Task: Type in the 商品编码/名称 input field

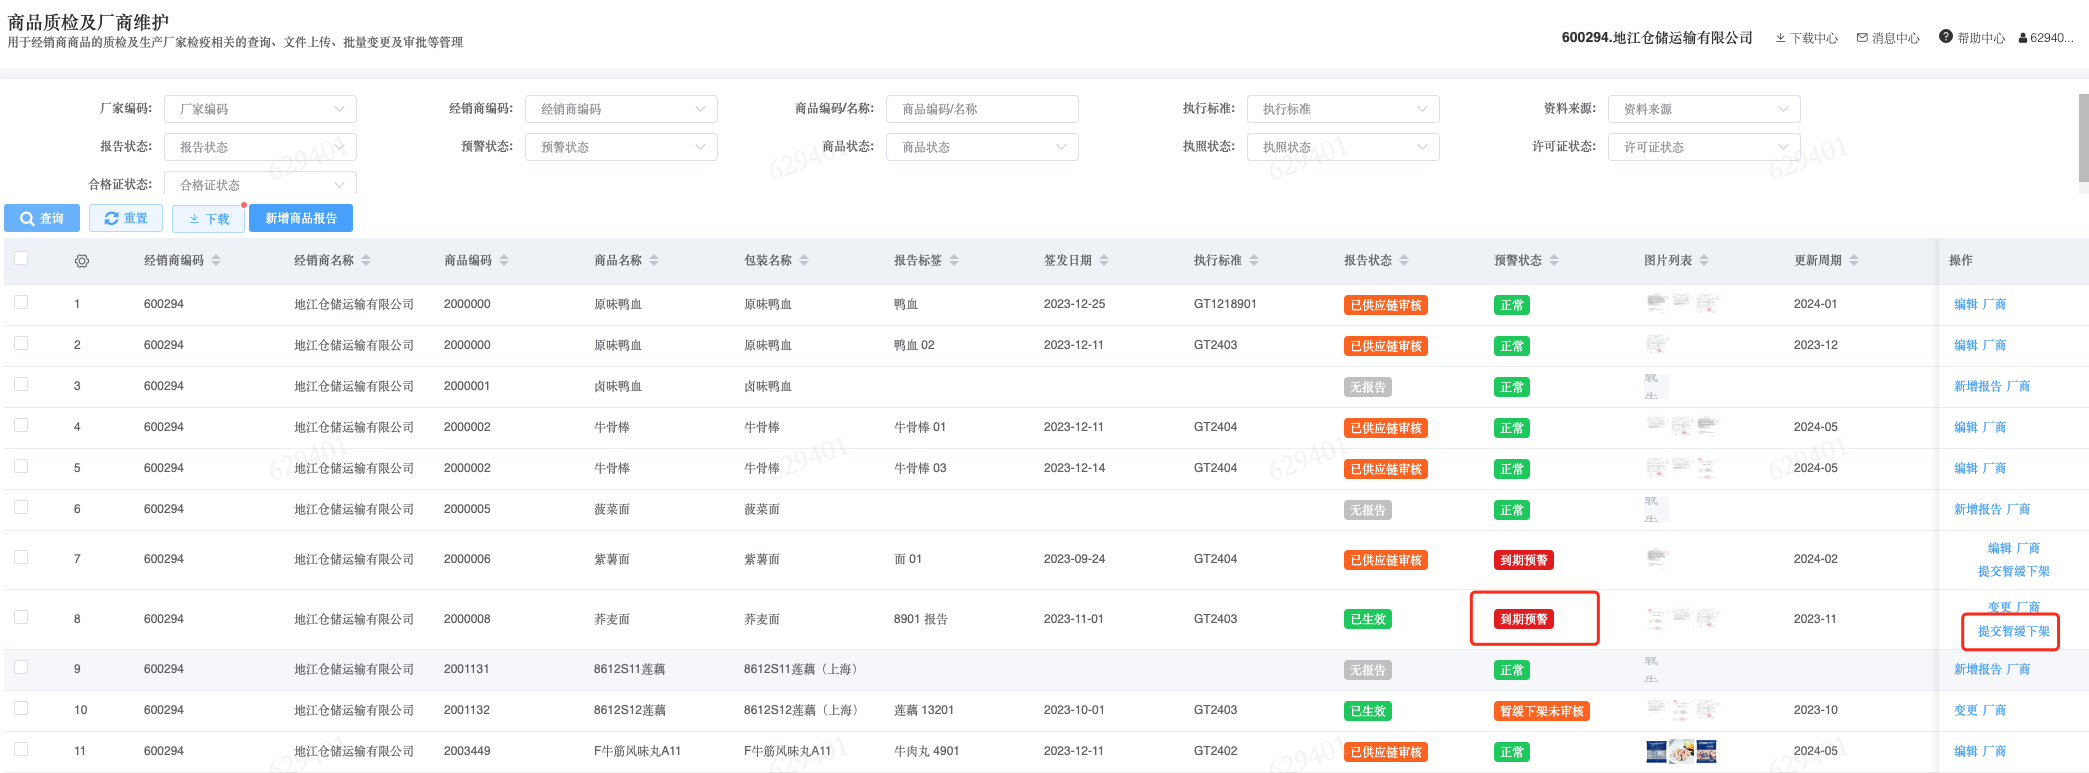Action: point(982,109)
